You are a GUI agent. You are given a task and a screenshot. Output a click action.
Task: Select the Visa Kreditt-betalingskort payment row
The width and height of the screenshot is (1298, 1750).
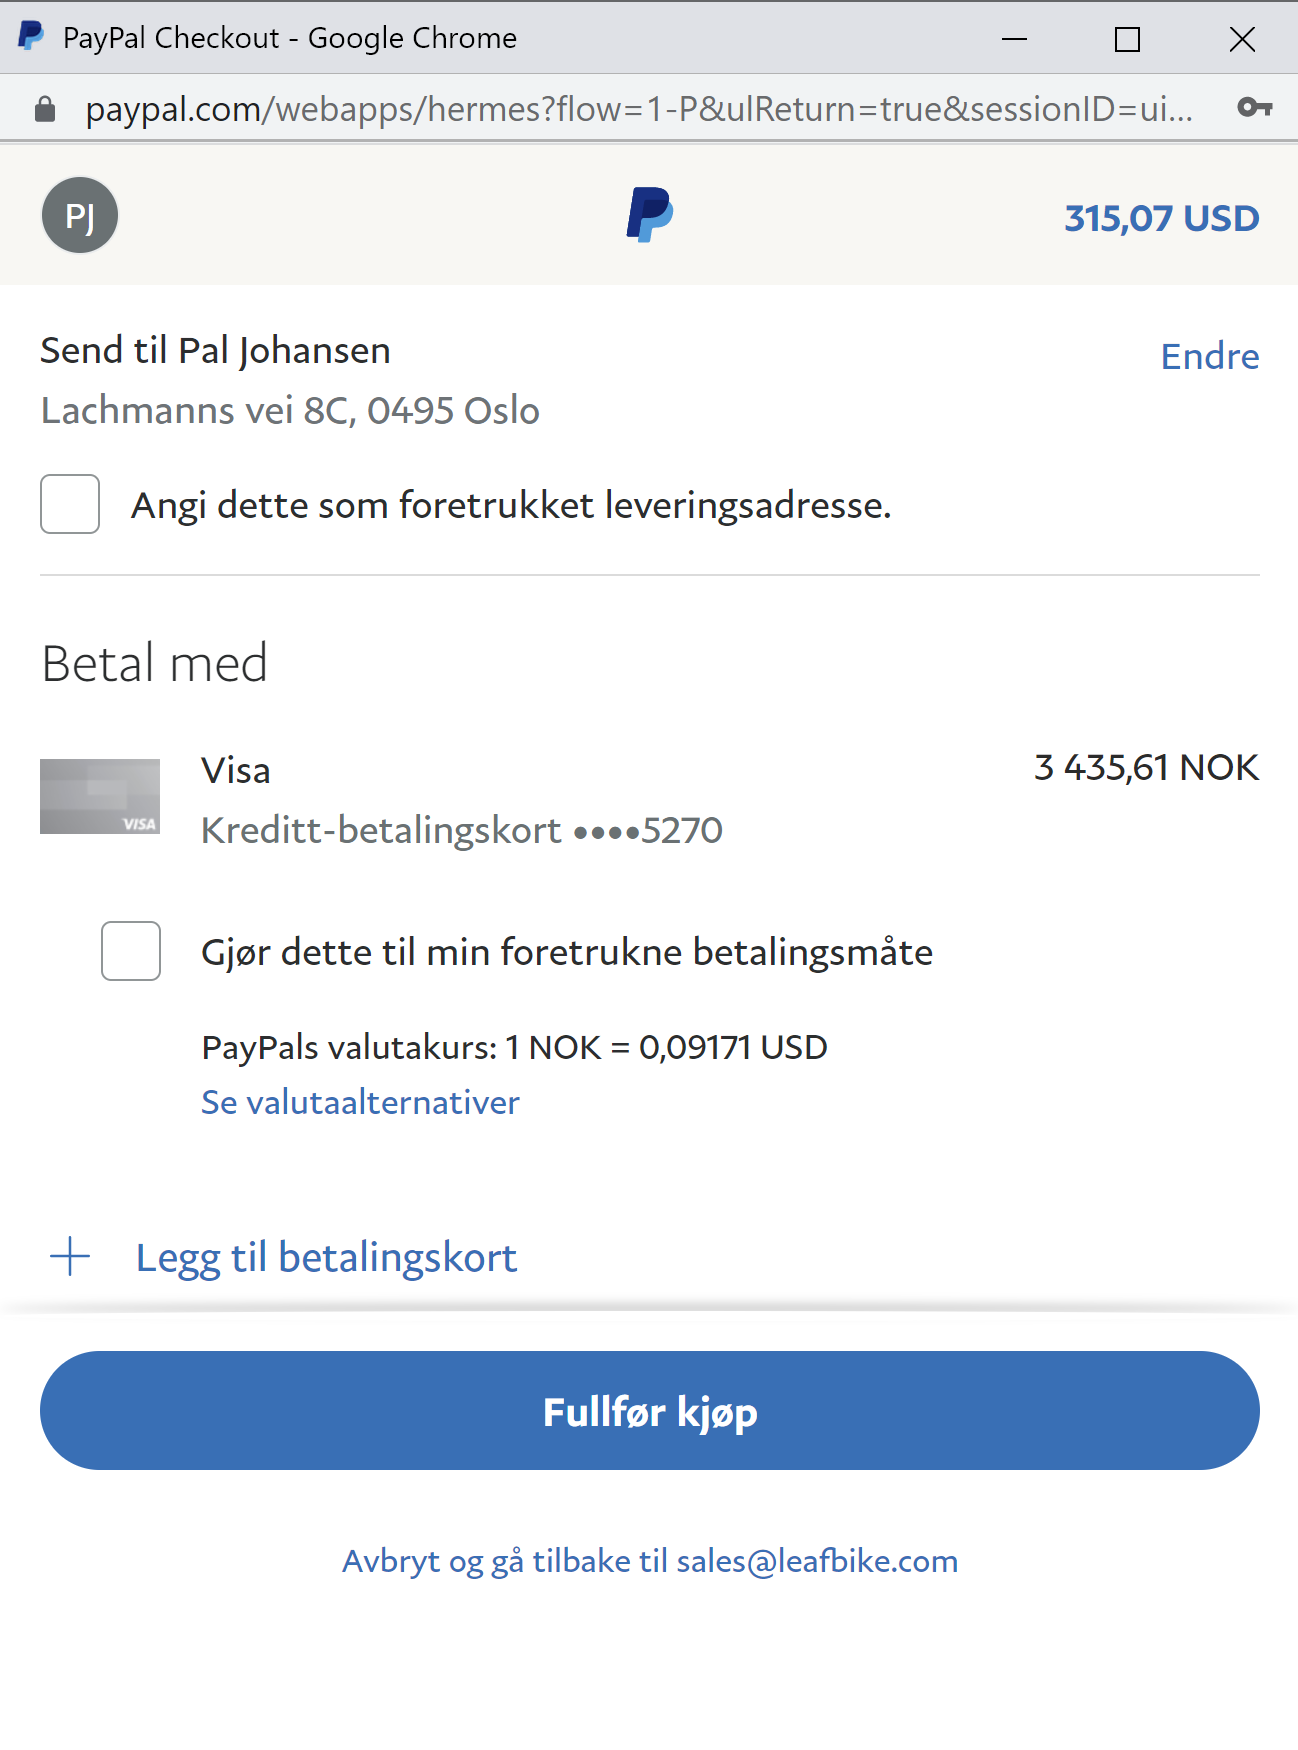461,800
